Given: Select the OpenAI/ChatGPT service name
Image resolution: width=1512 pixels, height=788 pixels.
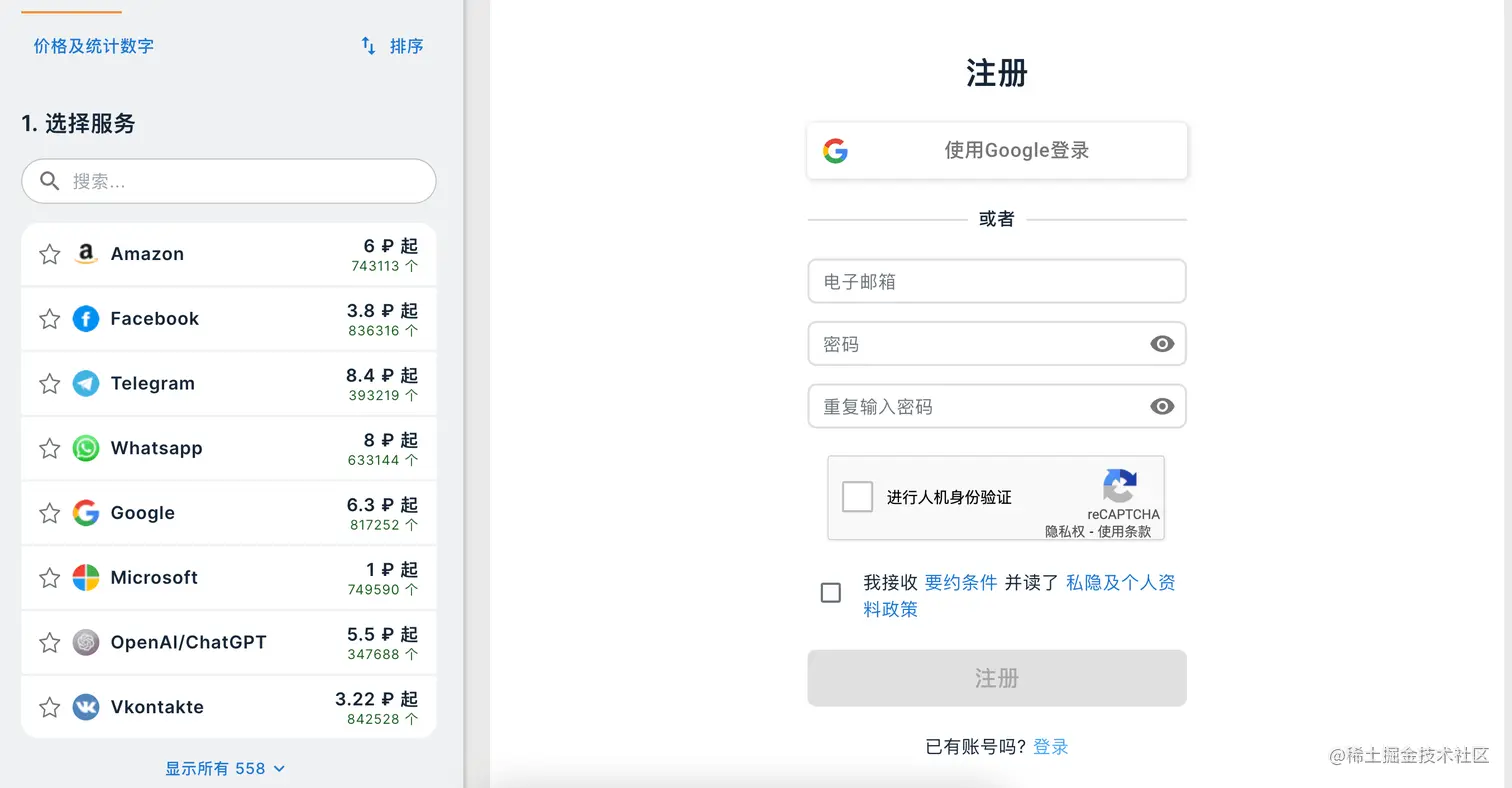Looking at the screenshot, I should 189,642.
